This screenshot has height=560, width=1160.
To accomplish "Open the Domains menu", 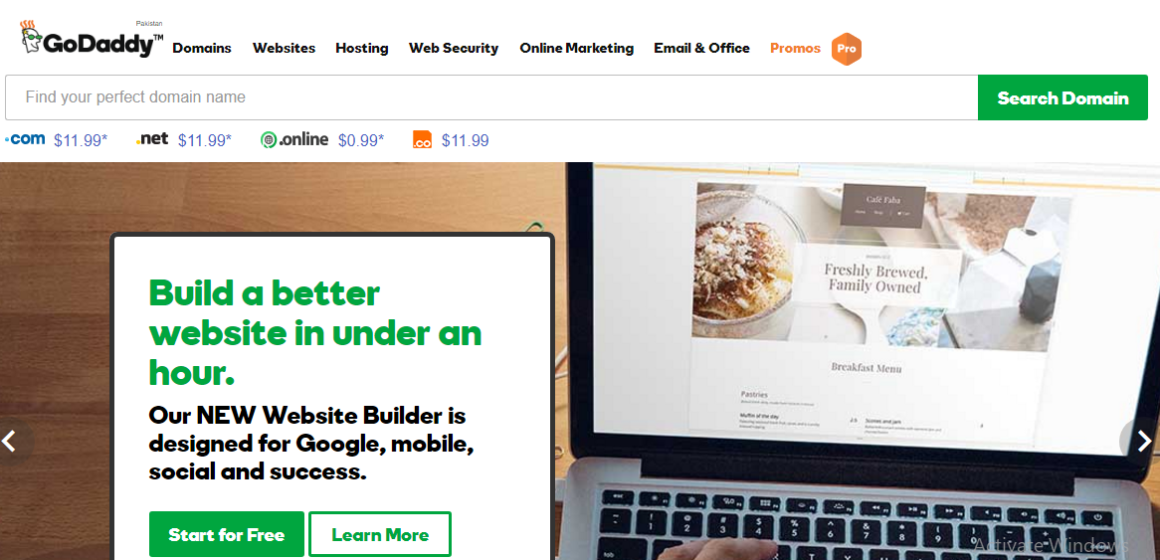I will (x=202, y=48).
